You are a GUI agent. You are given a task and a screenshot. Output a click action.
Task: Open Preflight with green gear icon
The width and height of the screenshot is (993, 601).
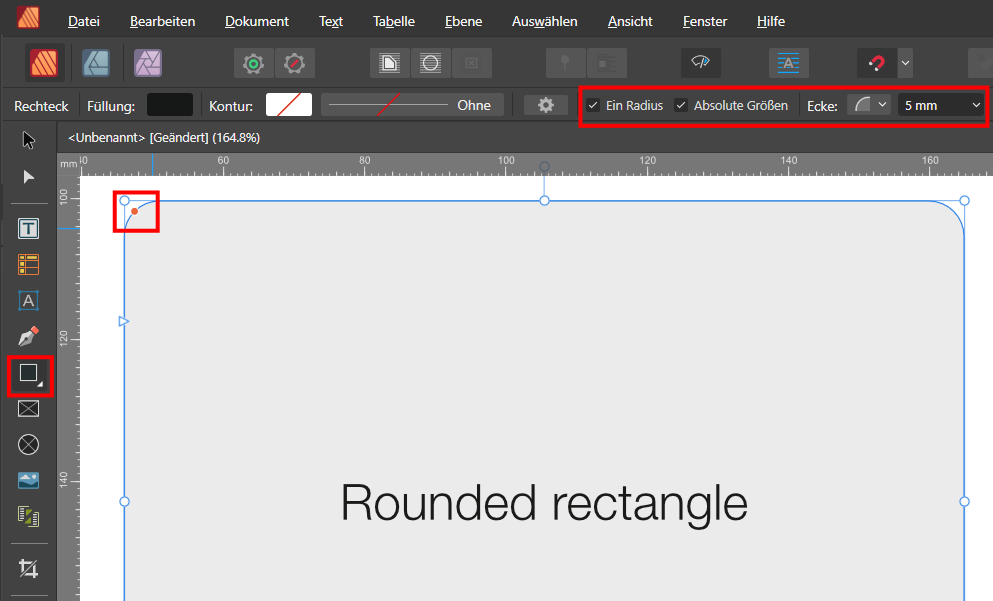pos(253,63)
